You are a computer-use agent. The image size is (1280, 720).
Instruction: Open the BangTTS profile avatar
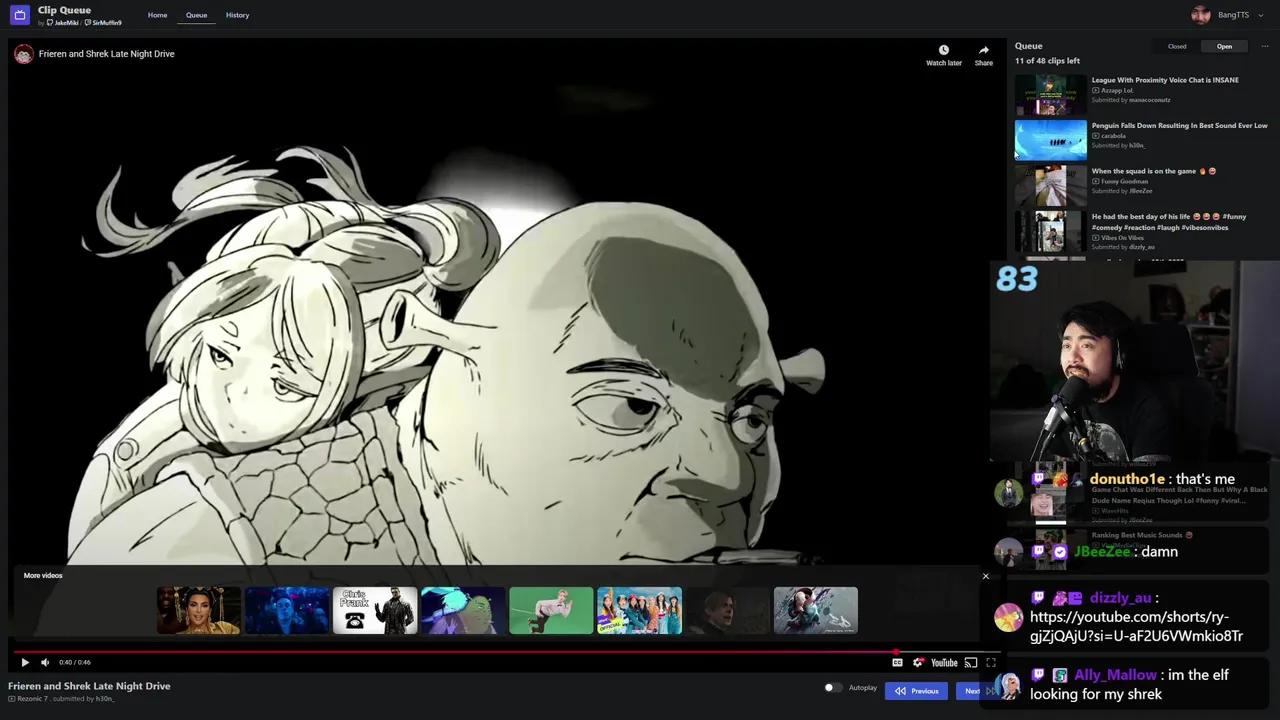coord(1201,15)
